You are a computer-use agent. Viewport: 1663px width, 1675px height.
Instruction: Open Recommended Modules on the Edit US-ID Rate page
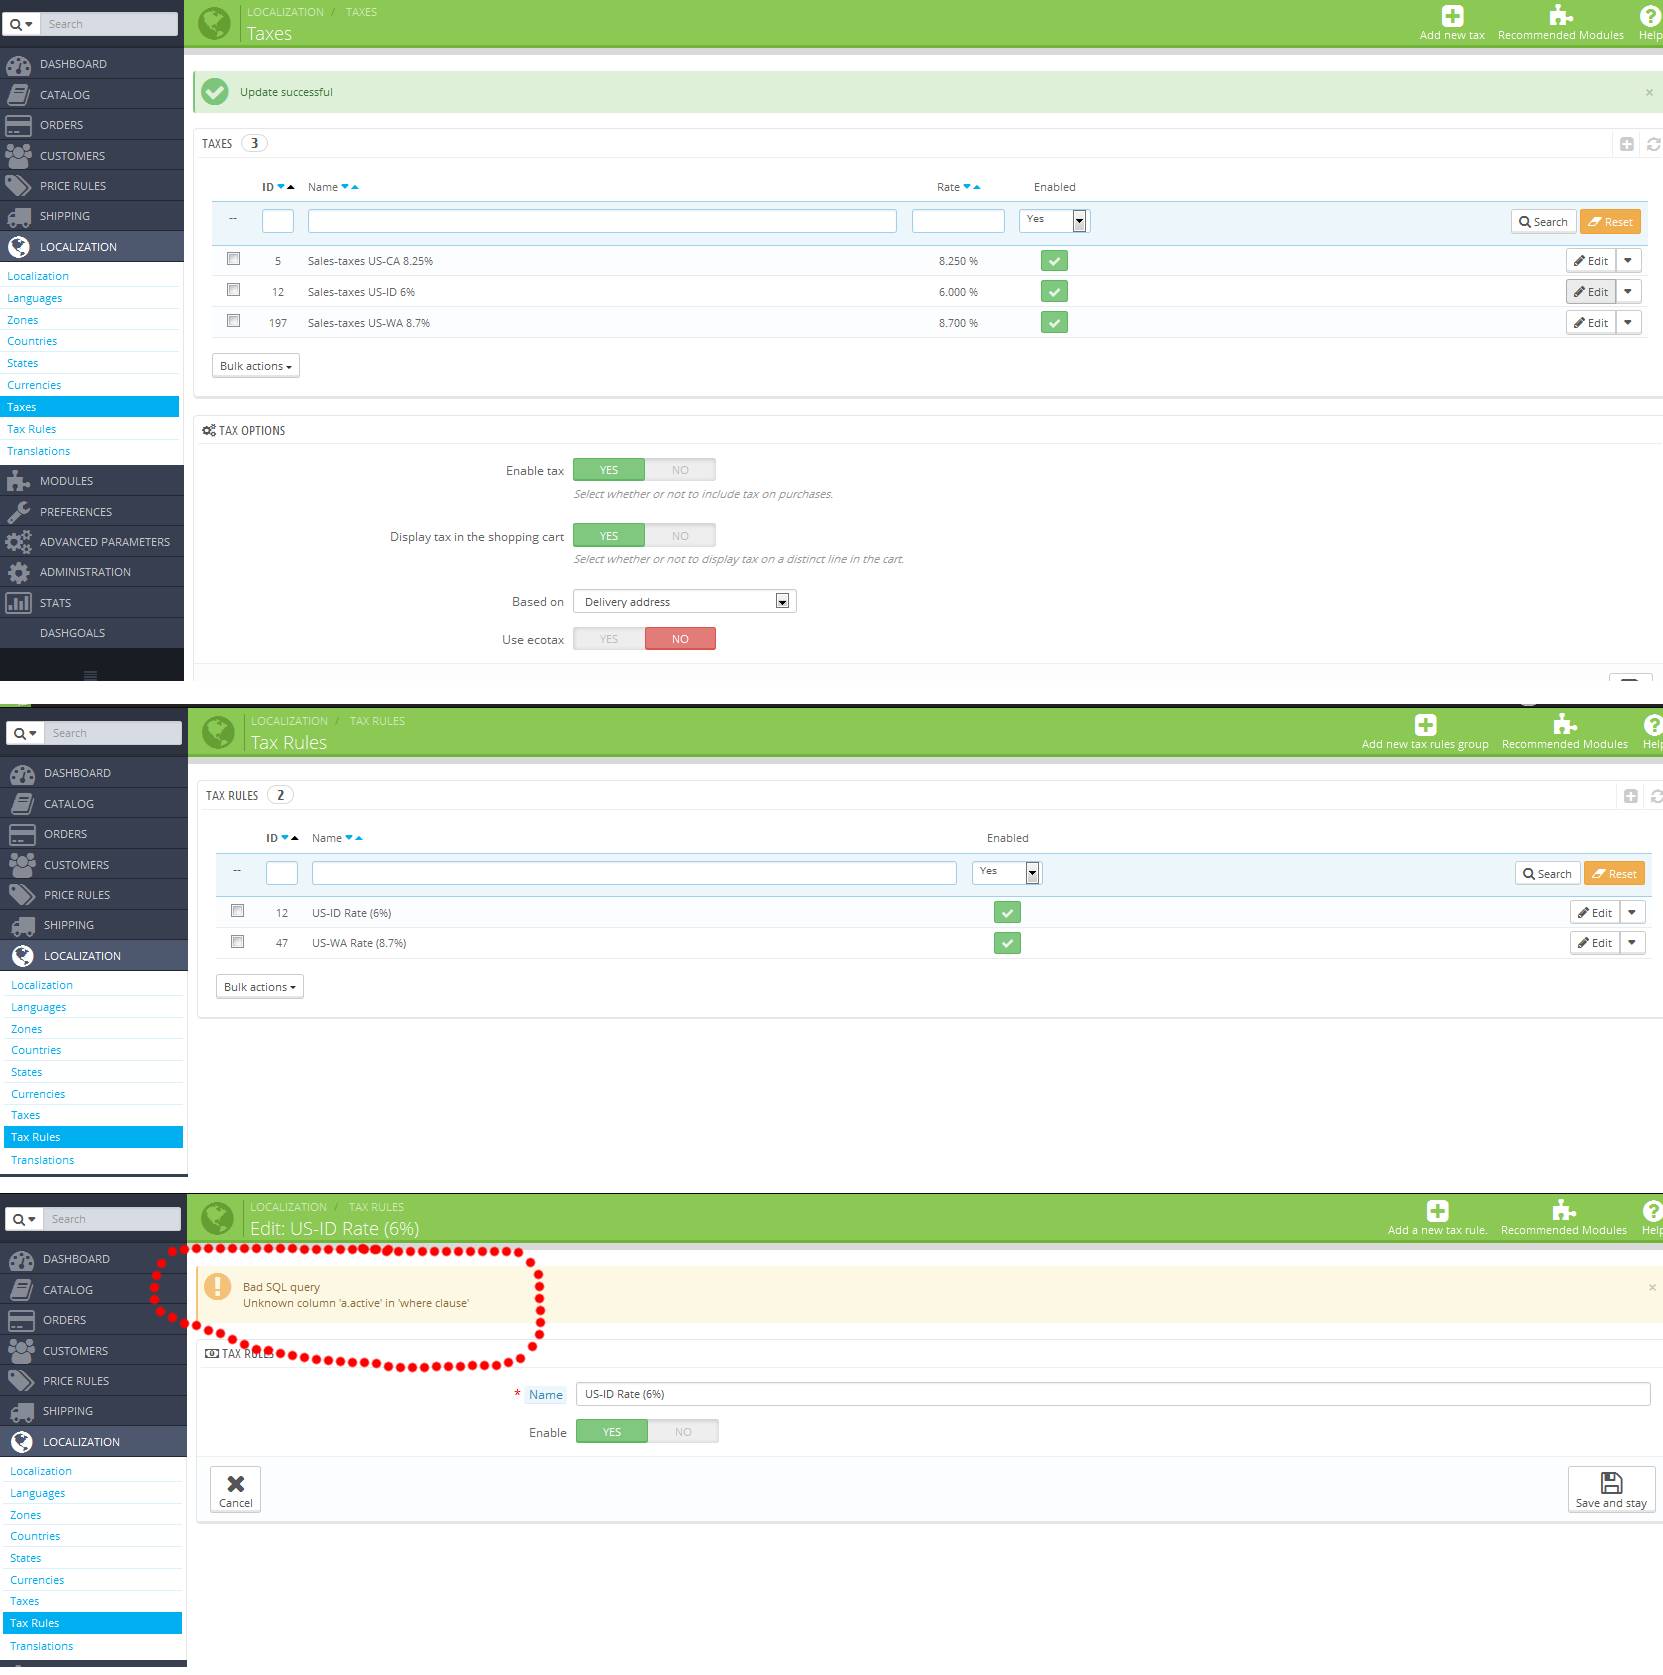click(1563, 1218)
